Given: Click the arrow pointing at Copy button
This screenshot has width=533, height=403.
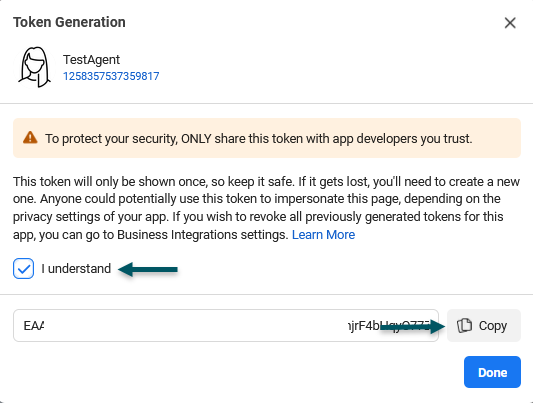Looking at the screenshot, I should pos(412,327).
